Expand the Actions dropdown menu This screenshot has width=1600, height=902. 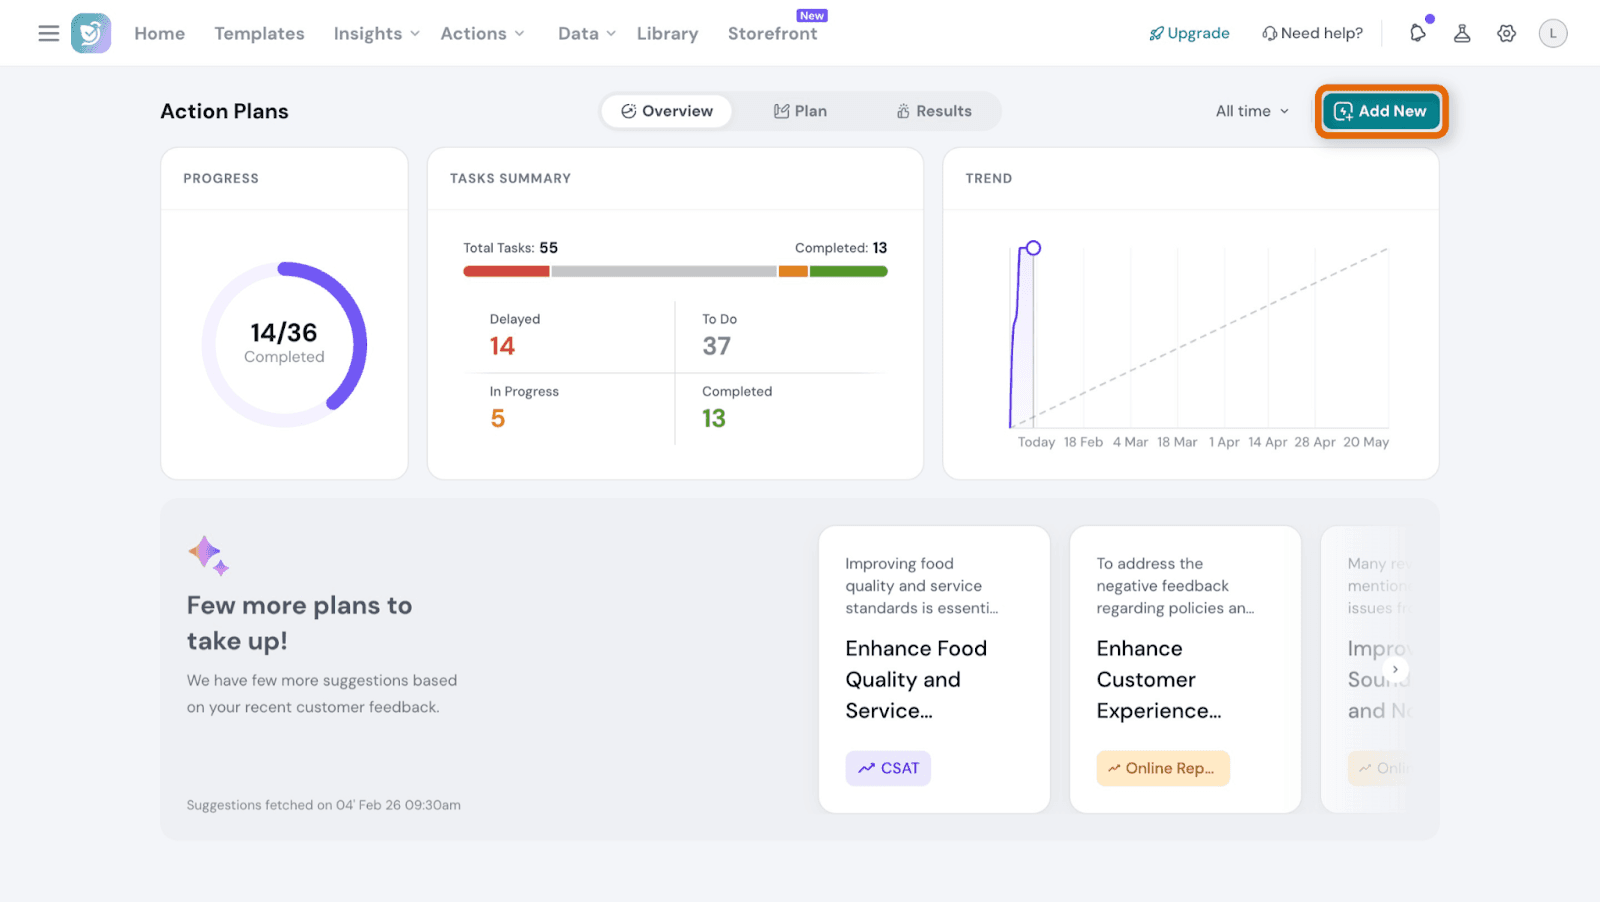click(x=482, y=33)
